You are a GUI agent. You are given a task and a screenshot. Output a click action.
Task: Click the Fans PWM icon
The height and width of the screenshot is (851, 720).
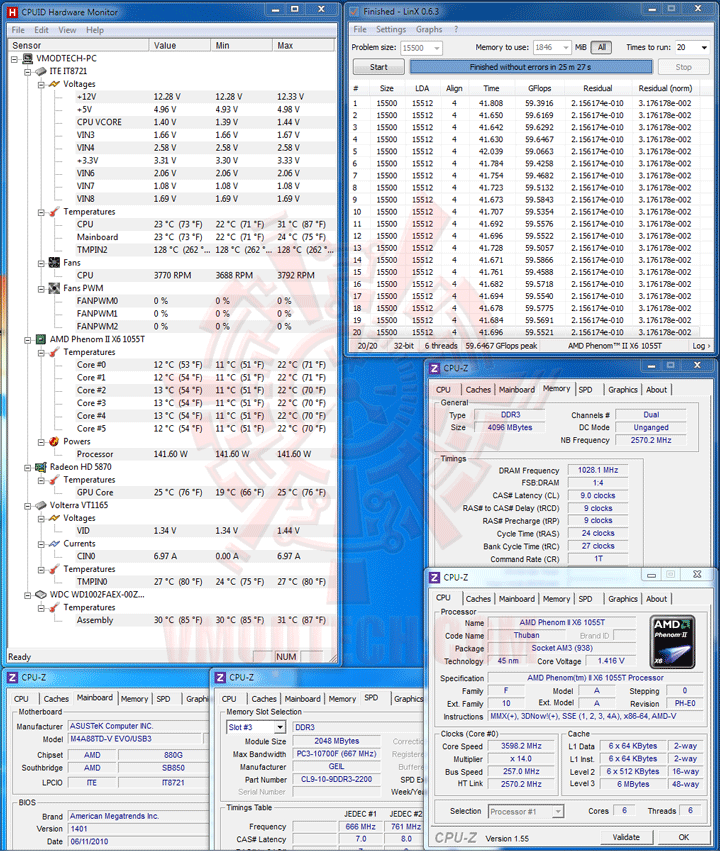pos(54,288)
